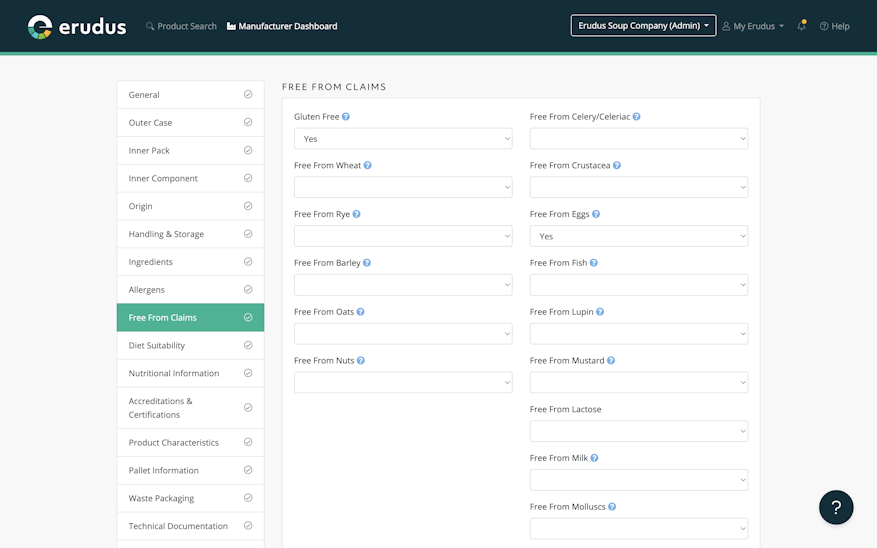Click the Inner Pack check icon
Screen dimensions: 877x548
pos(248,150)
